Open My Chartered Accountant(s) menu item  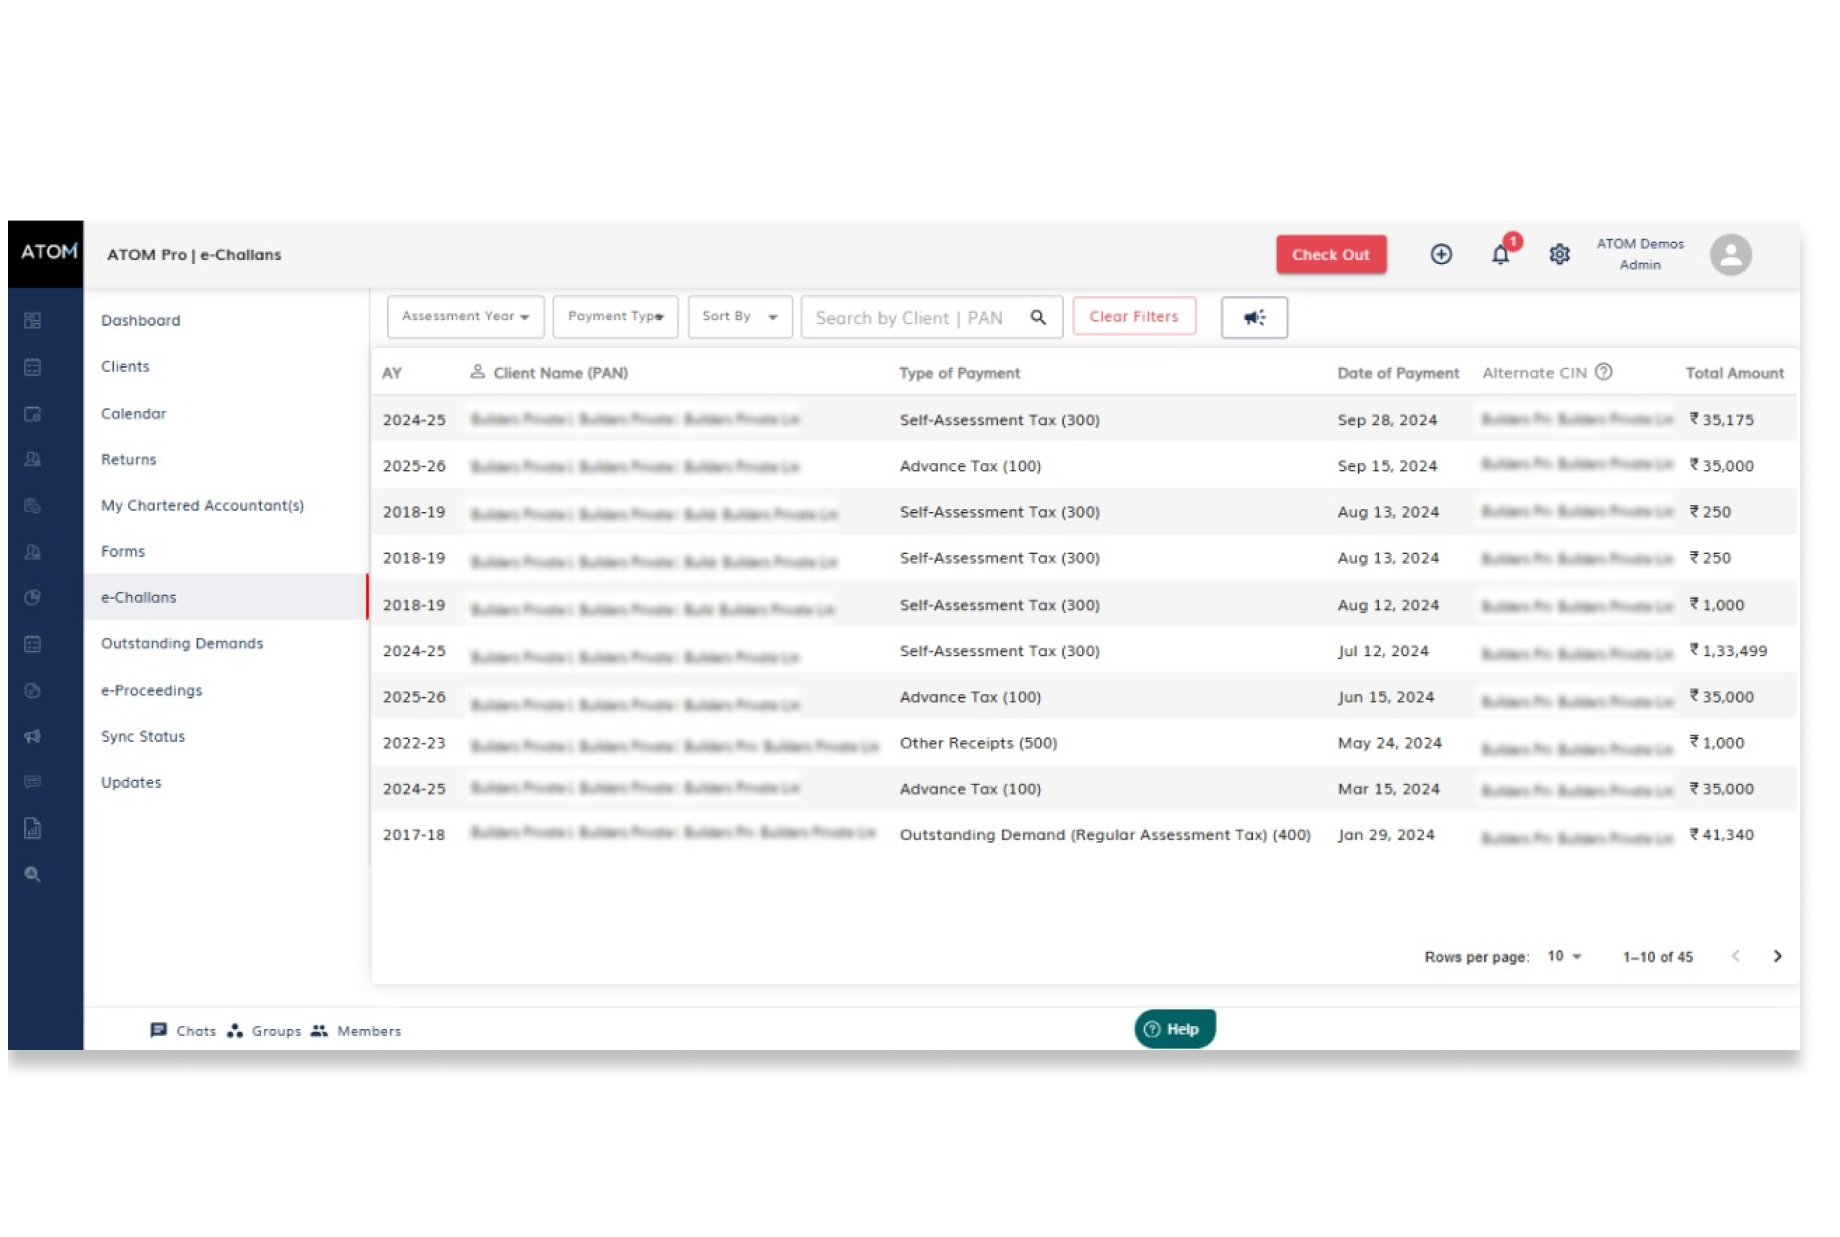[202, 506]
